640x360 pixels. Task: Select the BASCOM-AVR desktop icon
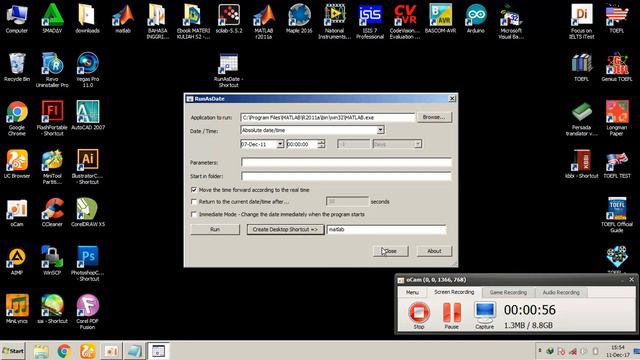coord(440,19)
